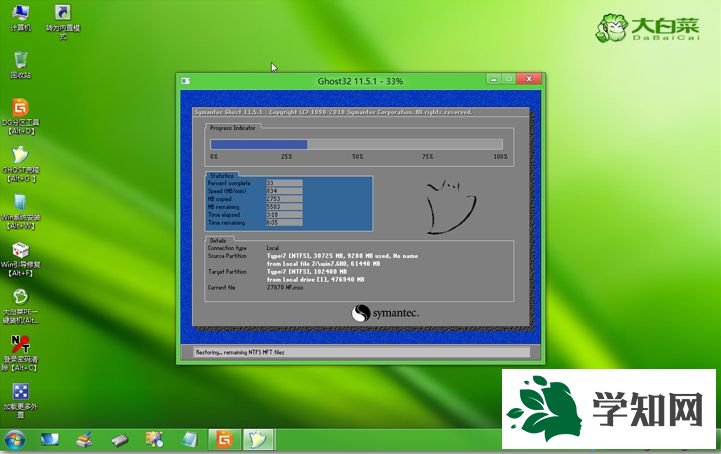
Task: Click the MB remaining value field
Action: point(284,207)
